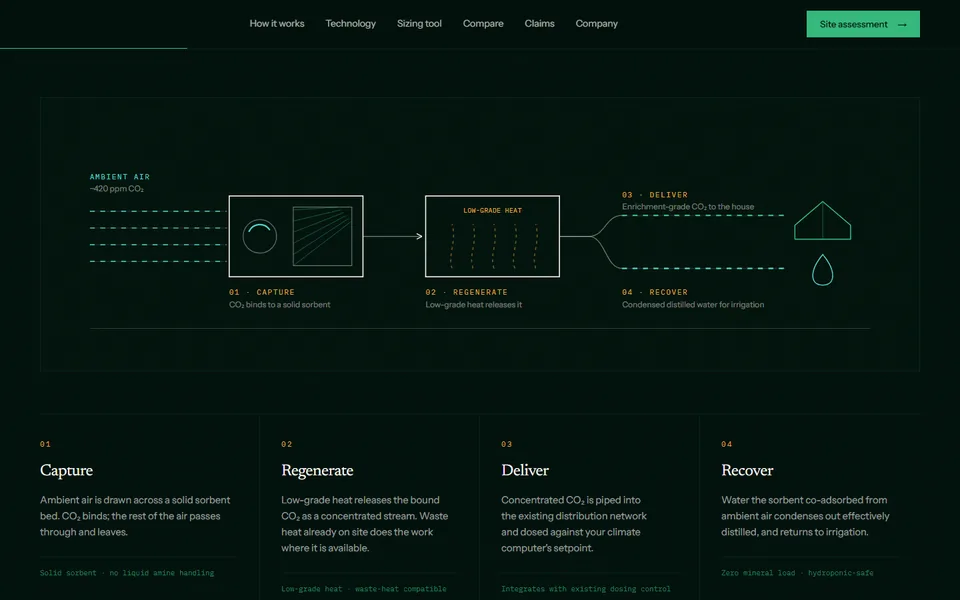Click the diagram label "01 · CAPTURE"
The height and width of the screenshot is (600, 960).
click(262, 292)
